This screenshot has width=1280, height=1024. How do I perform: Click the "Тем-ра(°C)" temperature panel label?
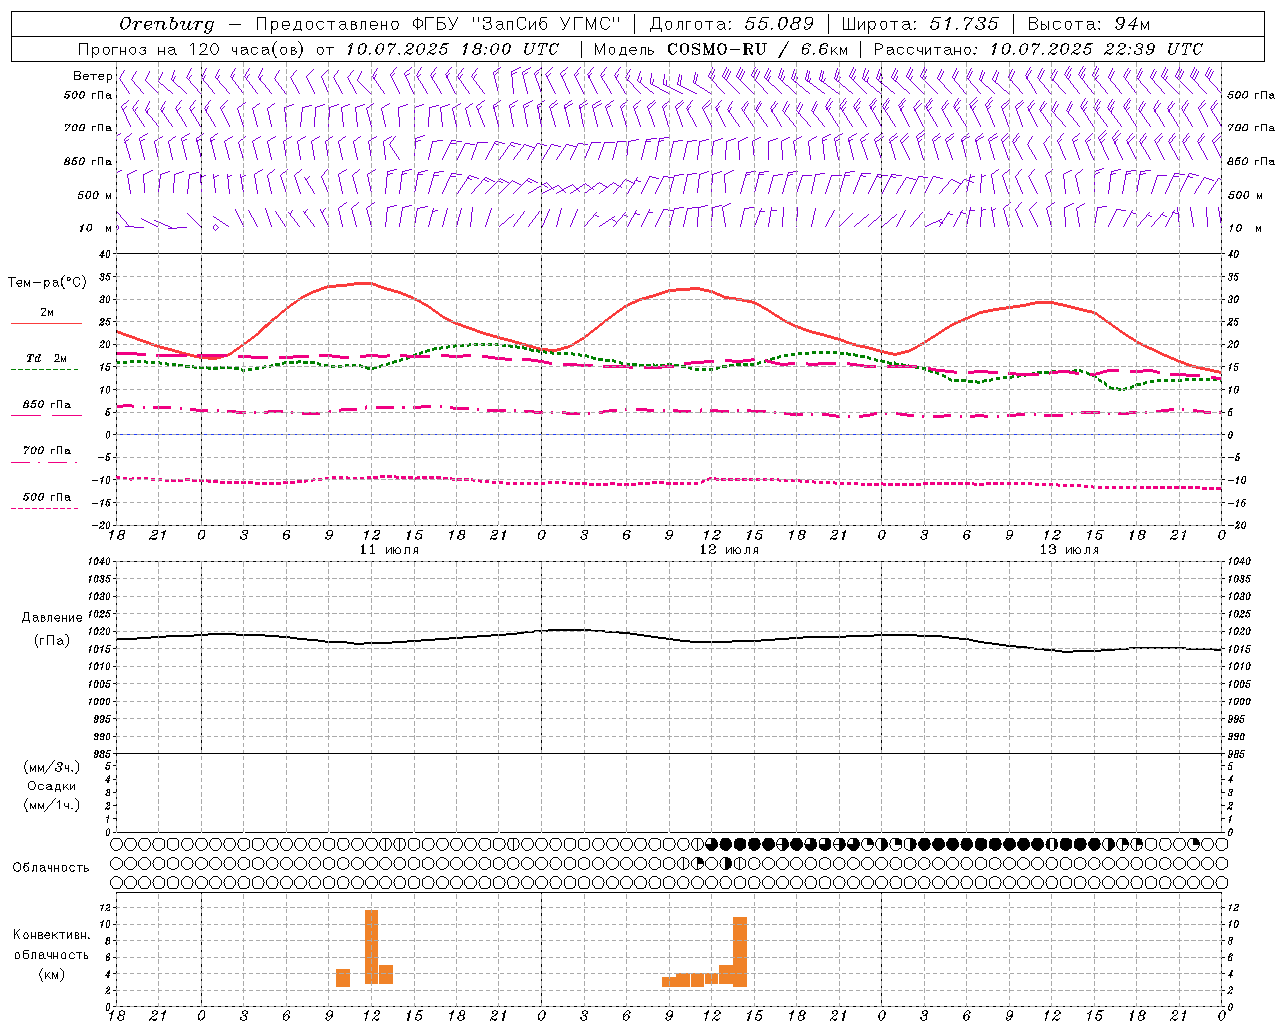[47, 283]
